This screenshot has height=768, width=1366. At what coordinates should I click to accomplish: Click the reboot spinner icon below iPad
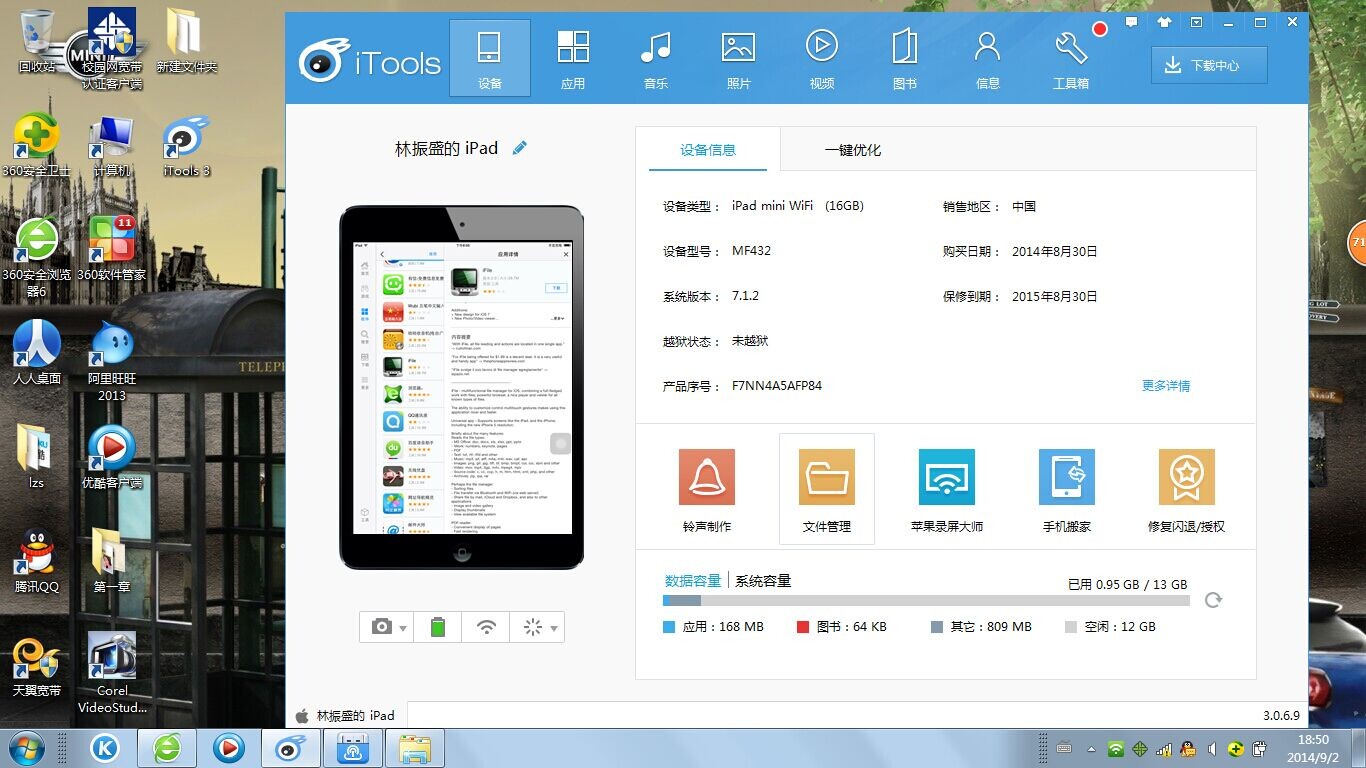coord(532,627)
